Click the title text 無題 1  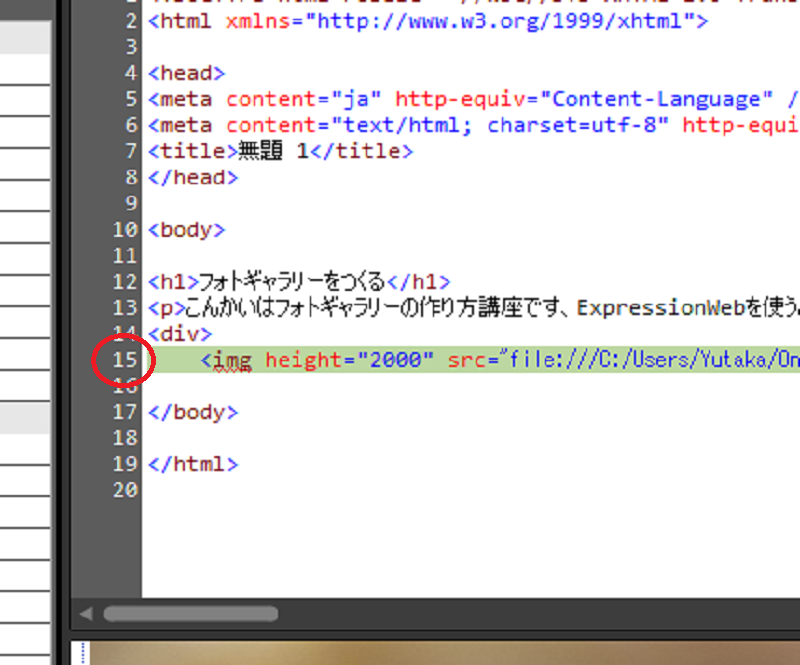(x=273, y=151)
